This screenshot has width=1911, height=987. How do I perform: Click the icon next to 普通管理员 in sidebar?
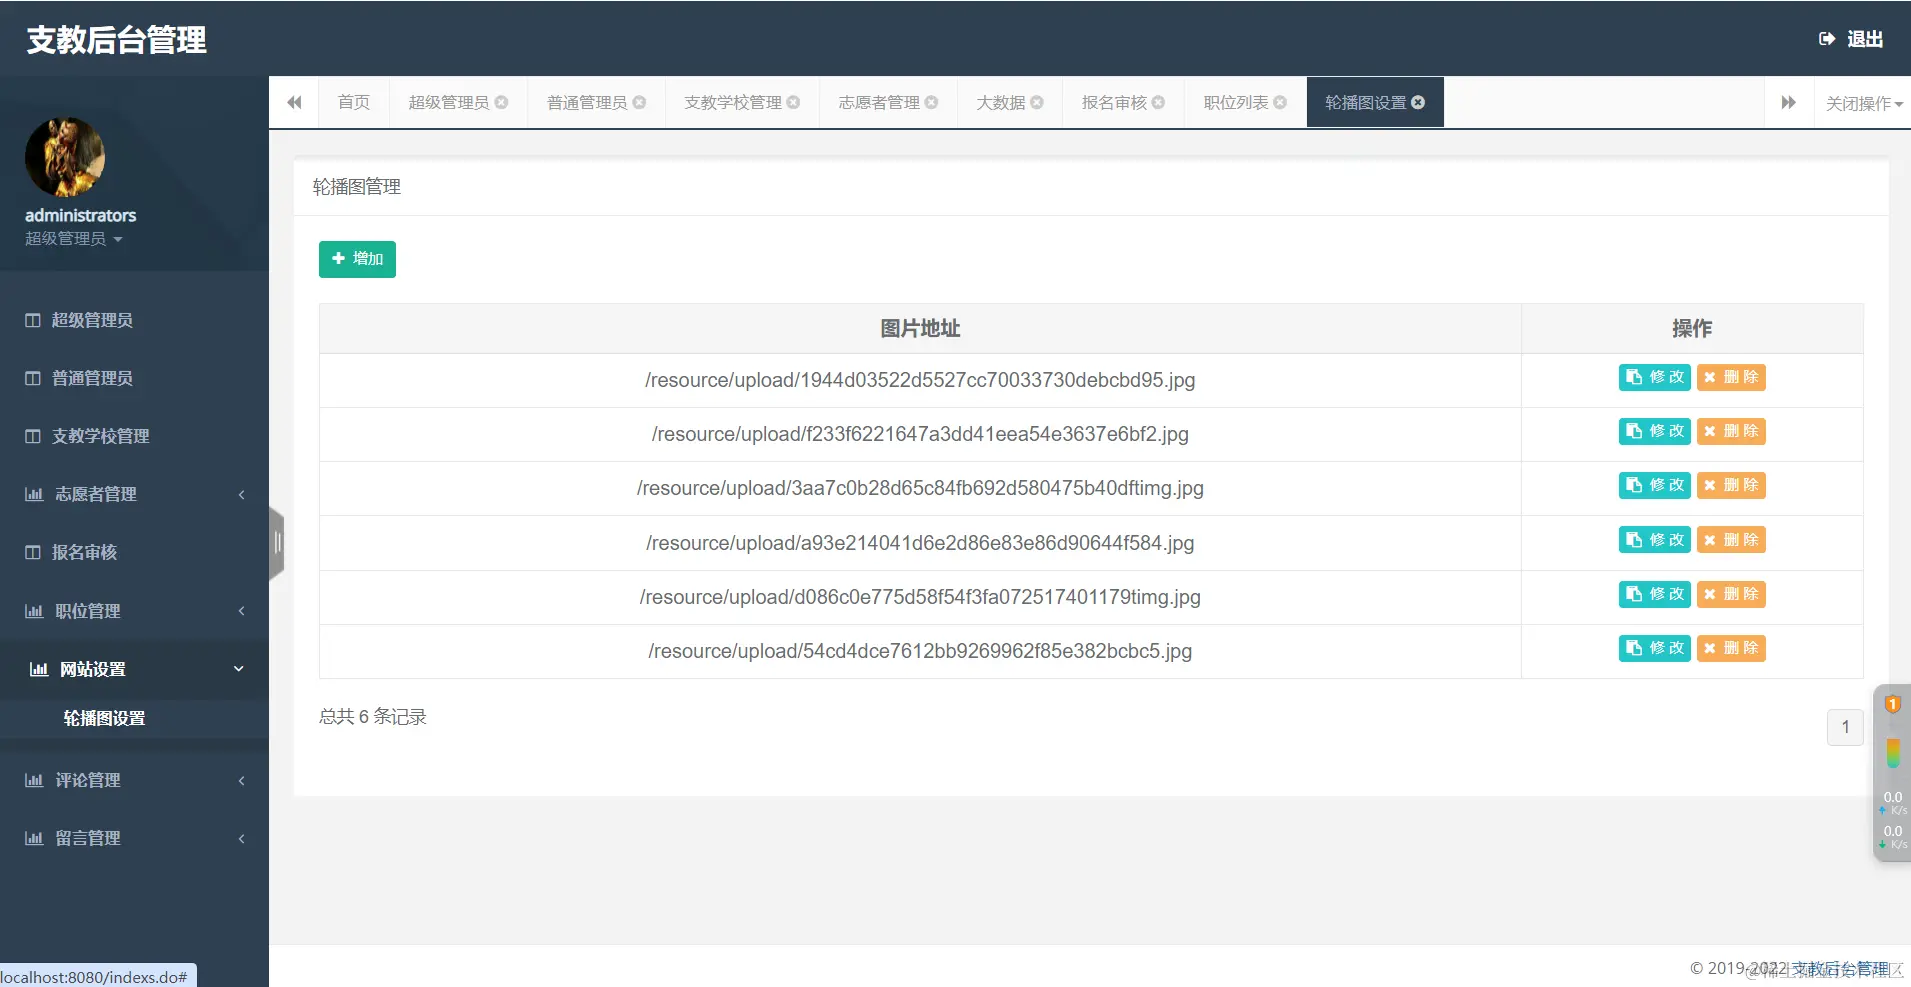33,378
